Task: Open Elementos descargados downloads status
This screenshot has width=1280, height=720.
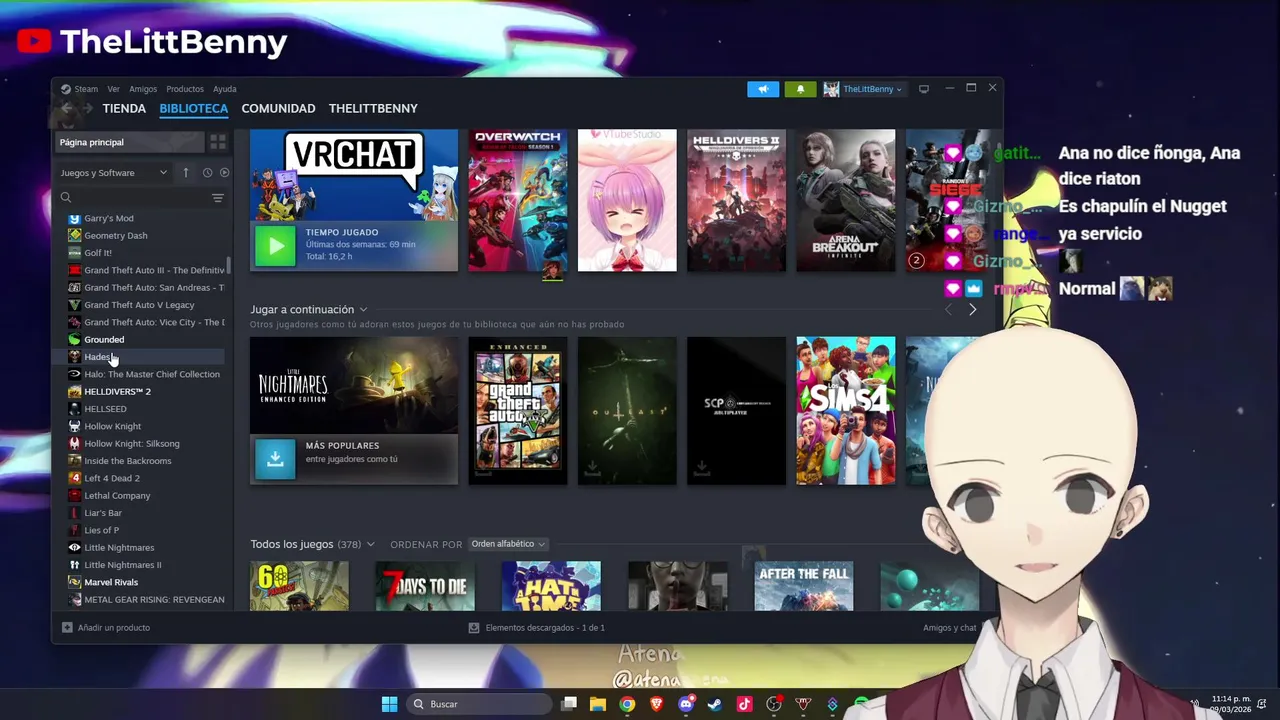Action: click(x=537, y=628)
